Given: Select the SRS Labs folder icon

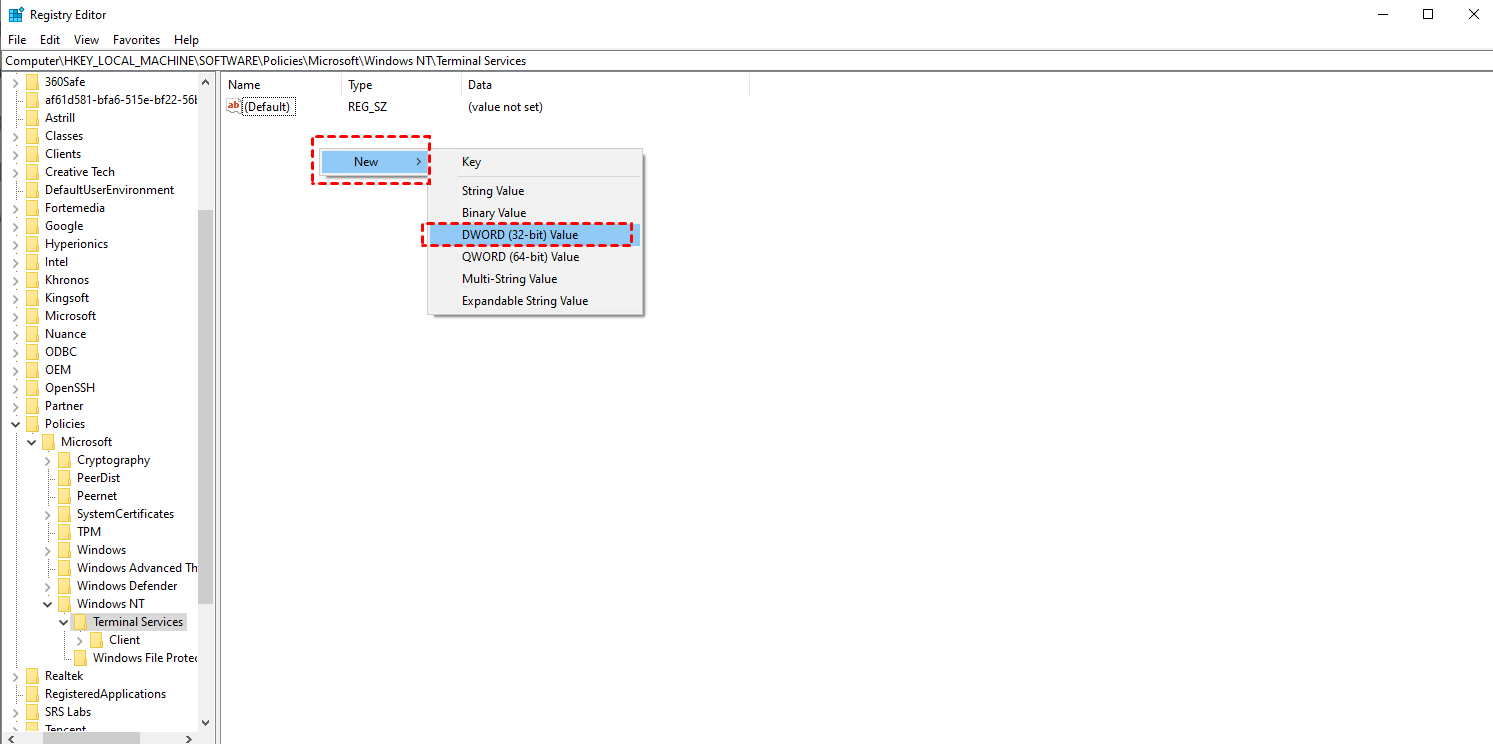Looking at the screenshot, I should 33,712.
